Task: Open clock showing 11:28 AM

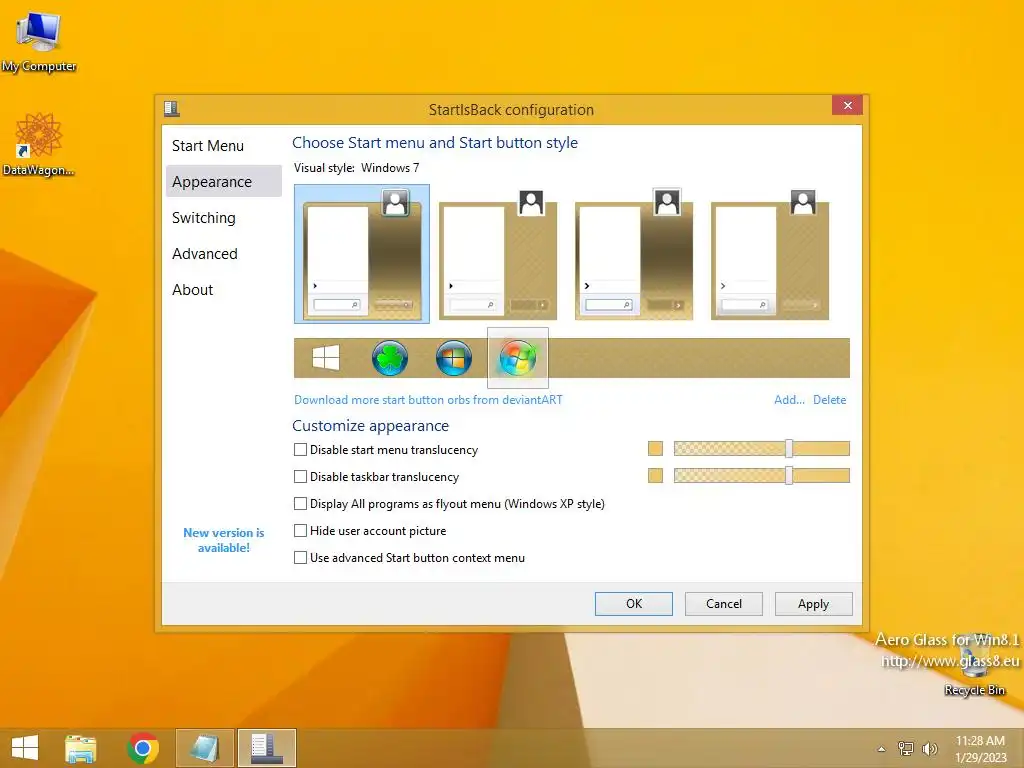Action: tap(981, 749)
